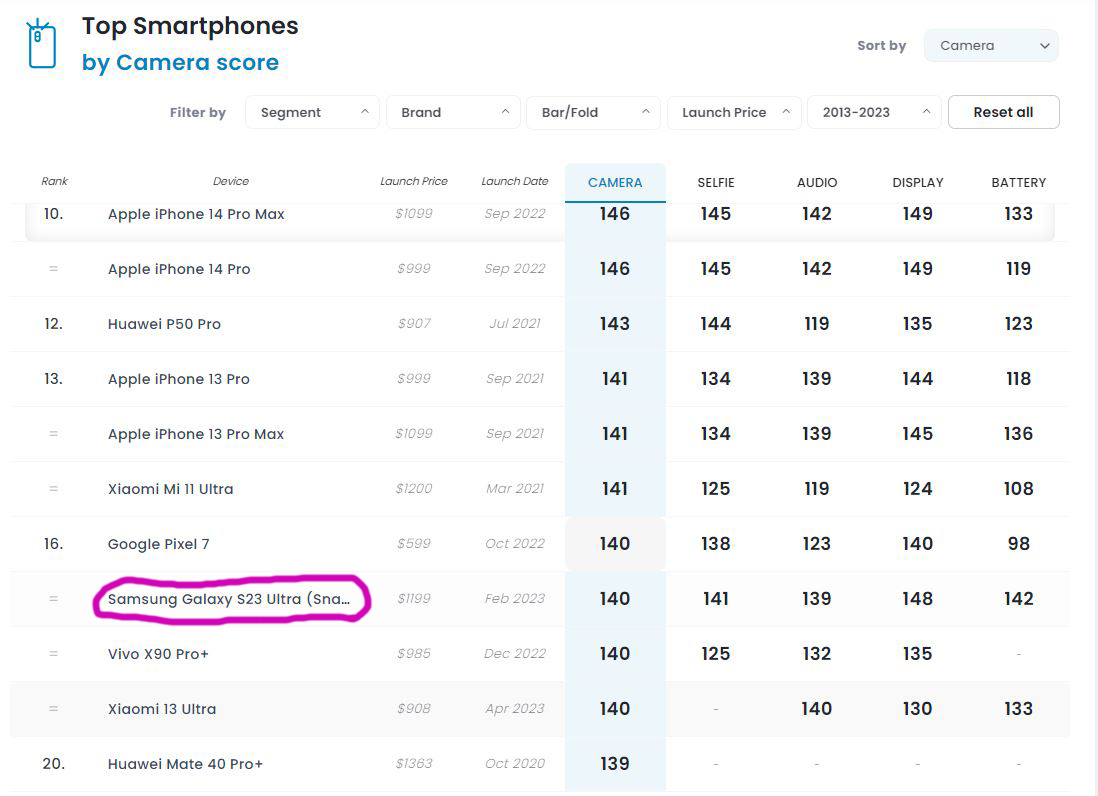Click the Reset all button

(1003, 112)
